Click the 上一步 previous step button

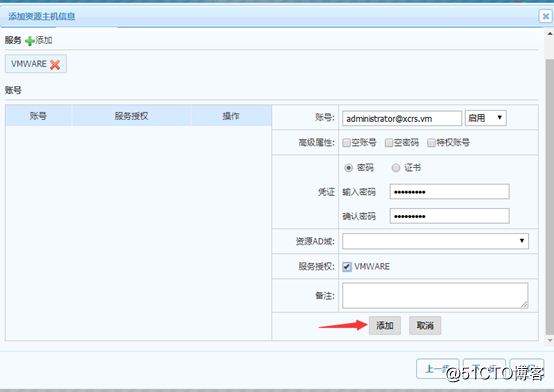pos(437,369)
